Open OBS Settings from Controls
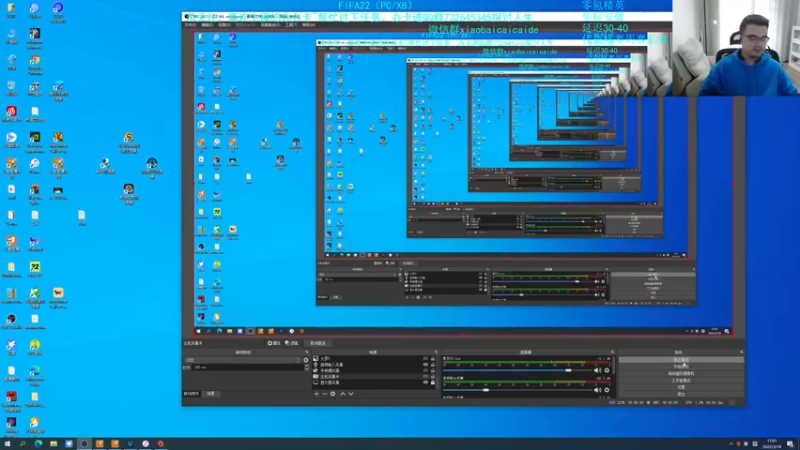This screenshot has height=450, width=800. tap(681, 387)
